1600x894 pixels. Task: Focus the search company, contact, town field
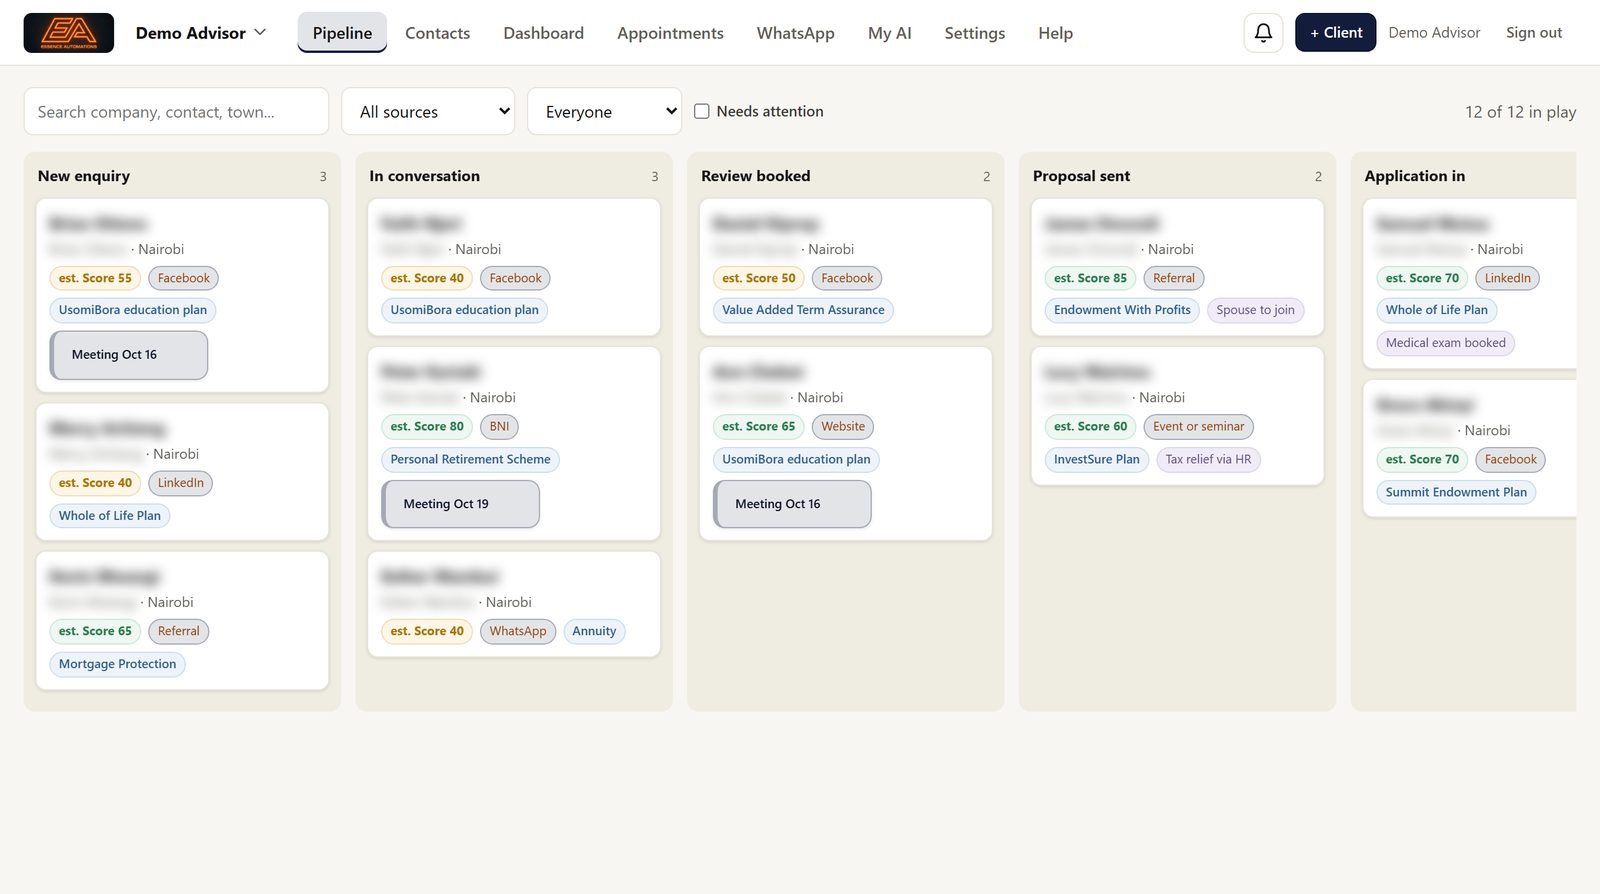coord(176,111)
